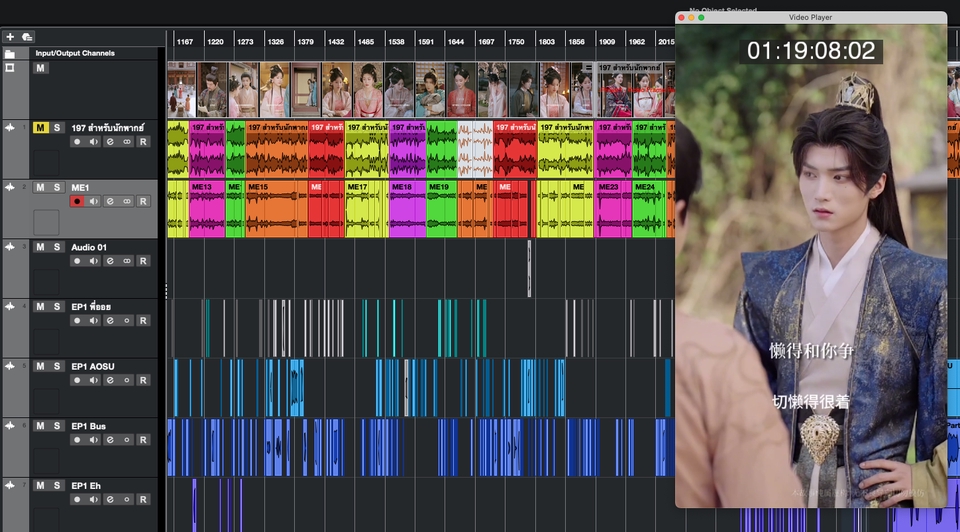Select the EP1 AOSU track name
The height and width of the screenshot is (532, 960).
93,366
